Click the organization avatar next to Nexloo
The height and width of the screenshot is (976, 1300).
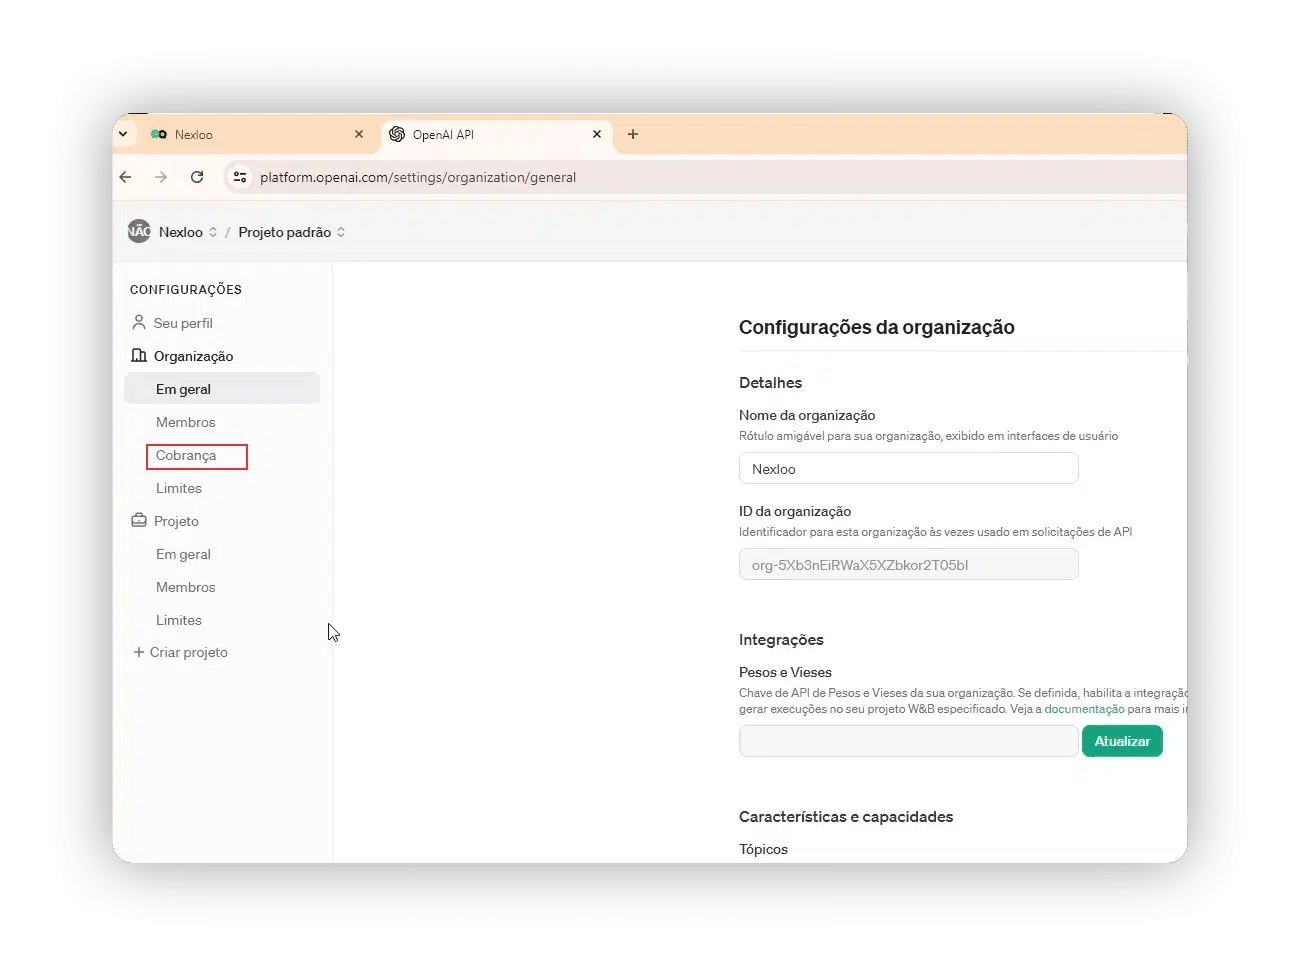pos(139,231)
